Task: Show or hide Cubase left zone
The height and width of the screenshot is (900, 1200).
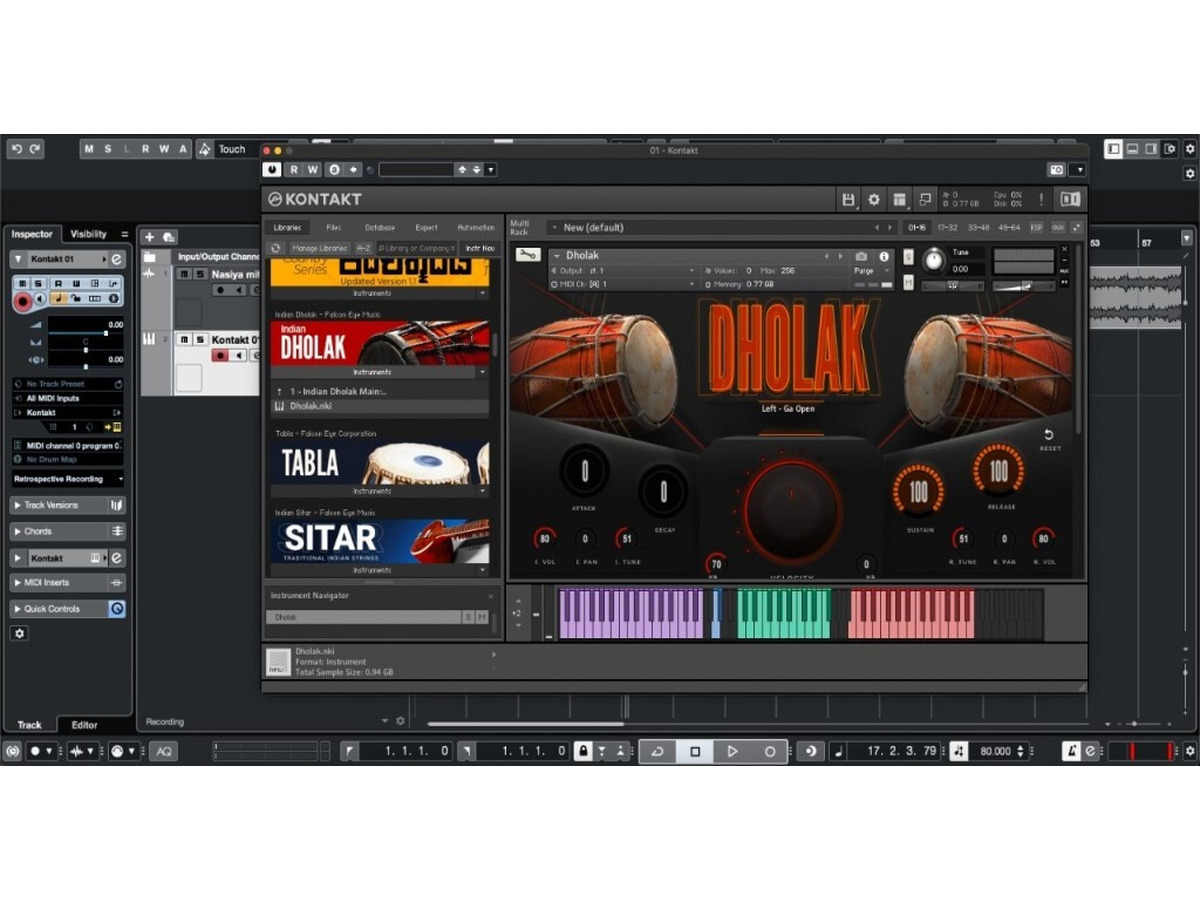Action: click(x=1113, y=149)
